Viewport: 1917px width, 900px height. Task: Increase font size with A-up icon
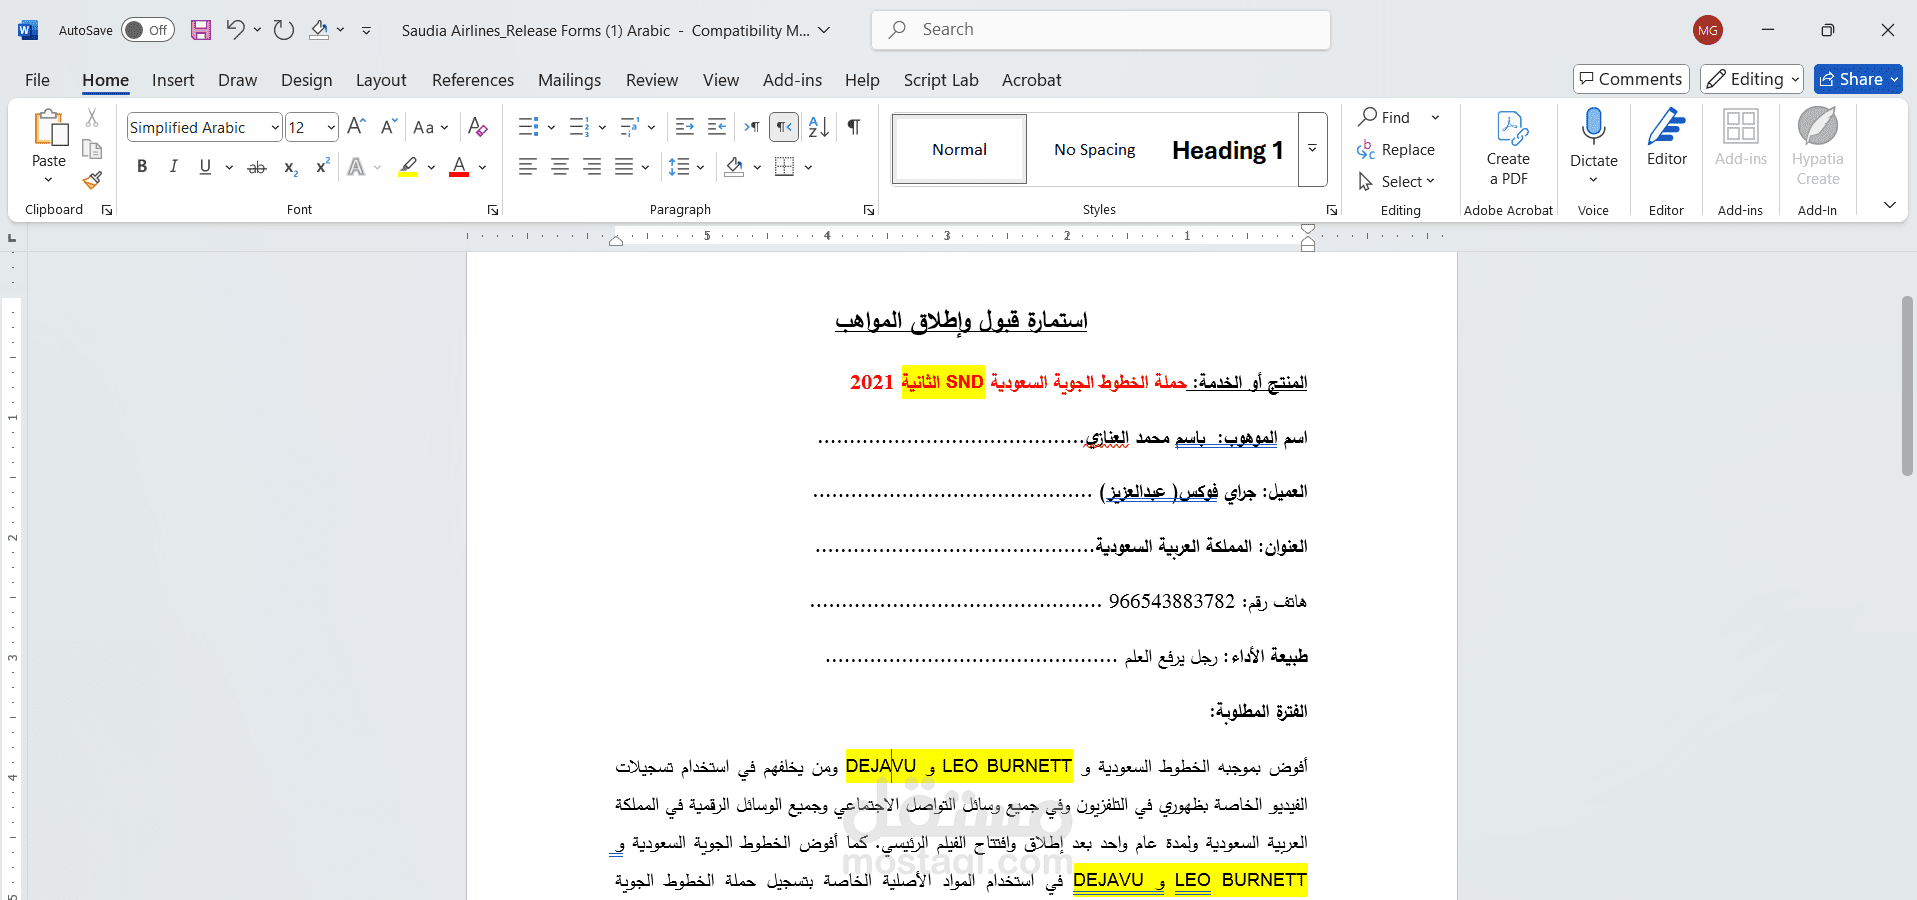pos(356,127)
